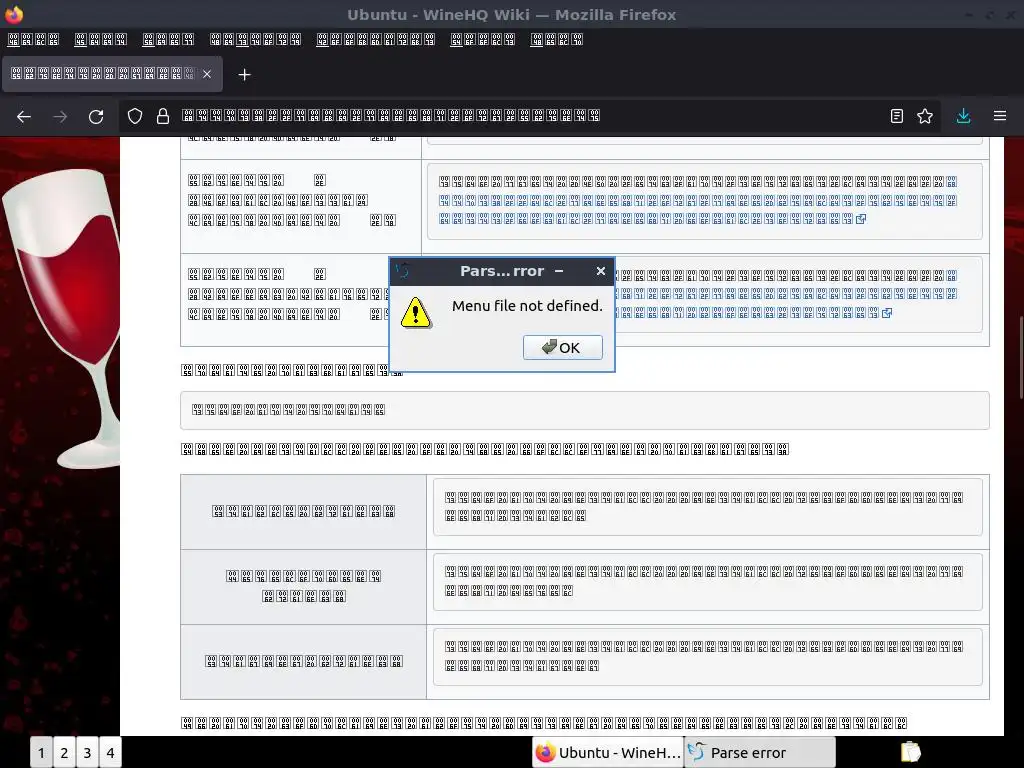This screenshot has height=768, width=1024.
Task: Click the Firefox forward arrow
Action: (x=60, y=116)
